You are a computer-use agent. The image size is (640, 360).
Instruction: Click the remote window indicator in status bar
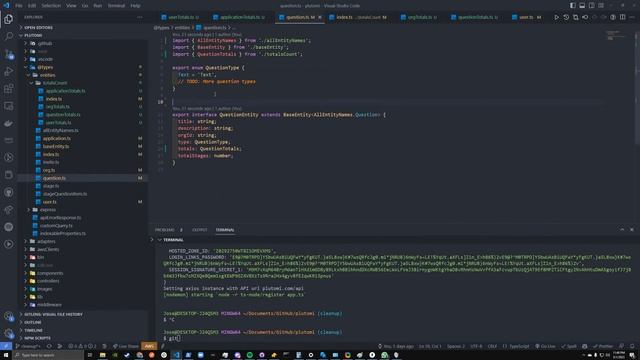click(x=6, y=346)
